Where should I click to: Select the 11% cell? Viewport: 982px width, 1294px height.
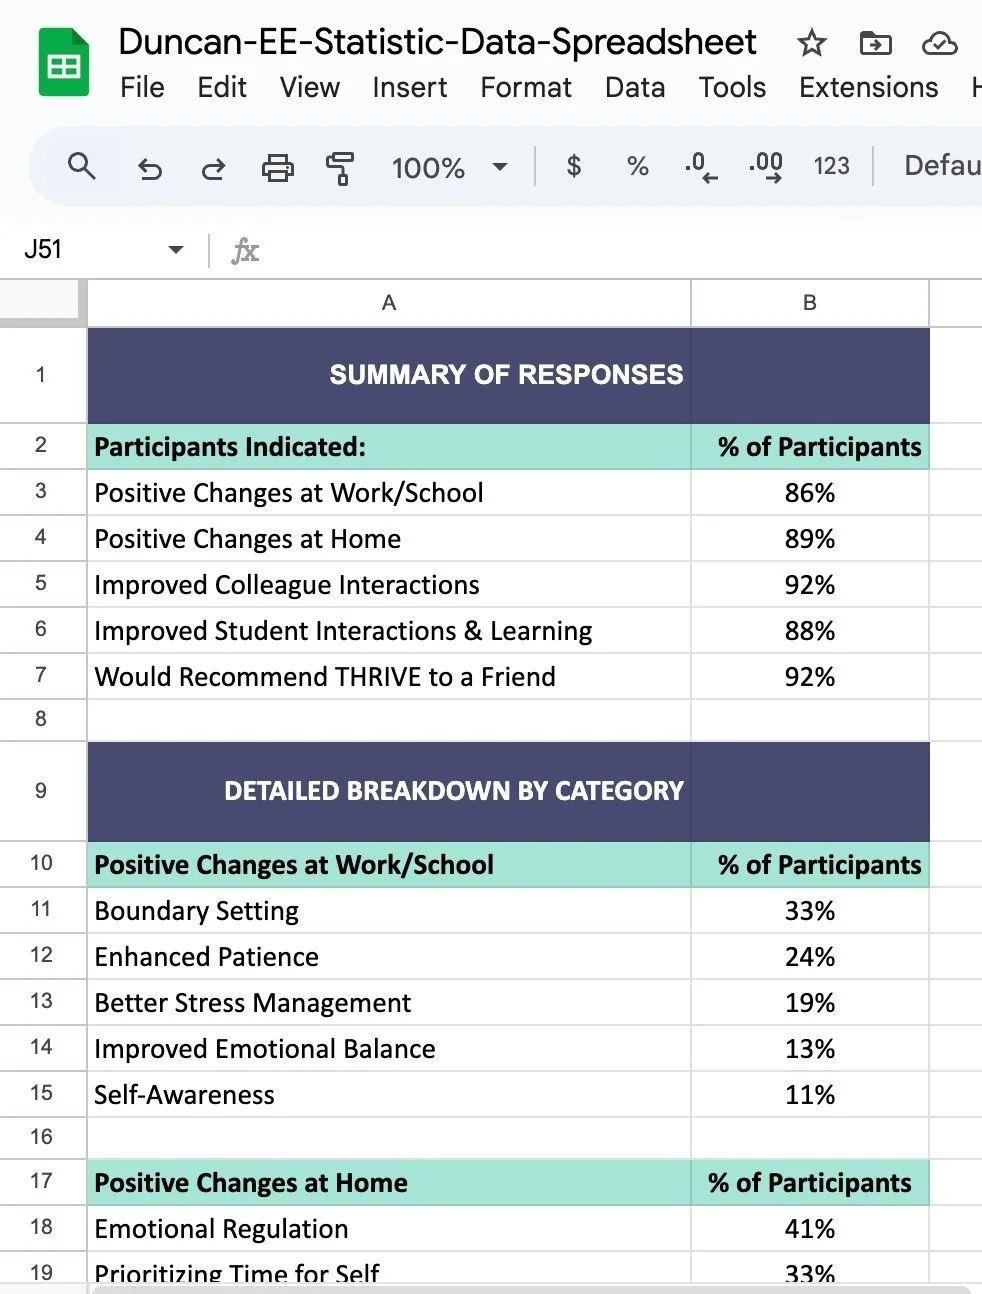click(x=810, y=1095)
